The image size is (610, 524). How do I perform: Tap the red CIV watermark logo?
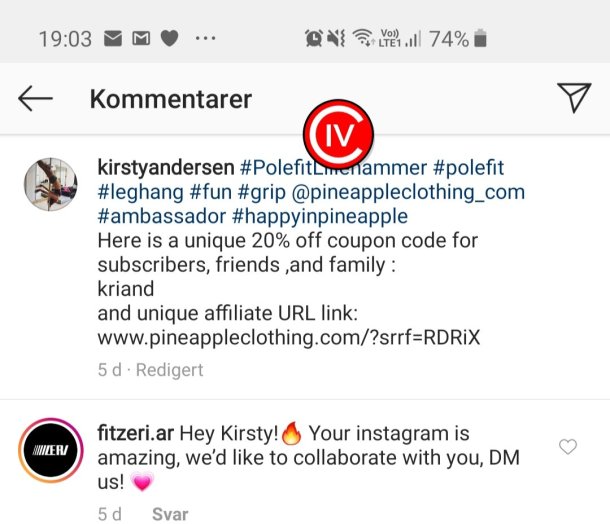coord(338,134)
